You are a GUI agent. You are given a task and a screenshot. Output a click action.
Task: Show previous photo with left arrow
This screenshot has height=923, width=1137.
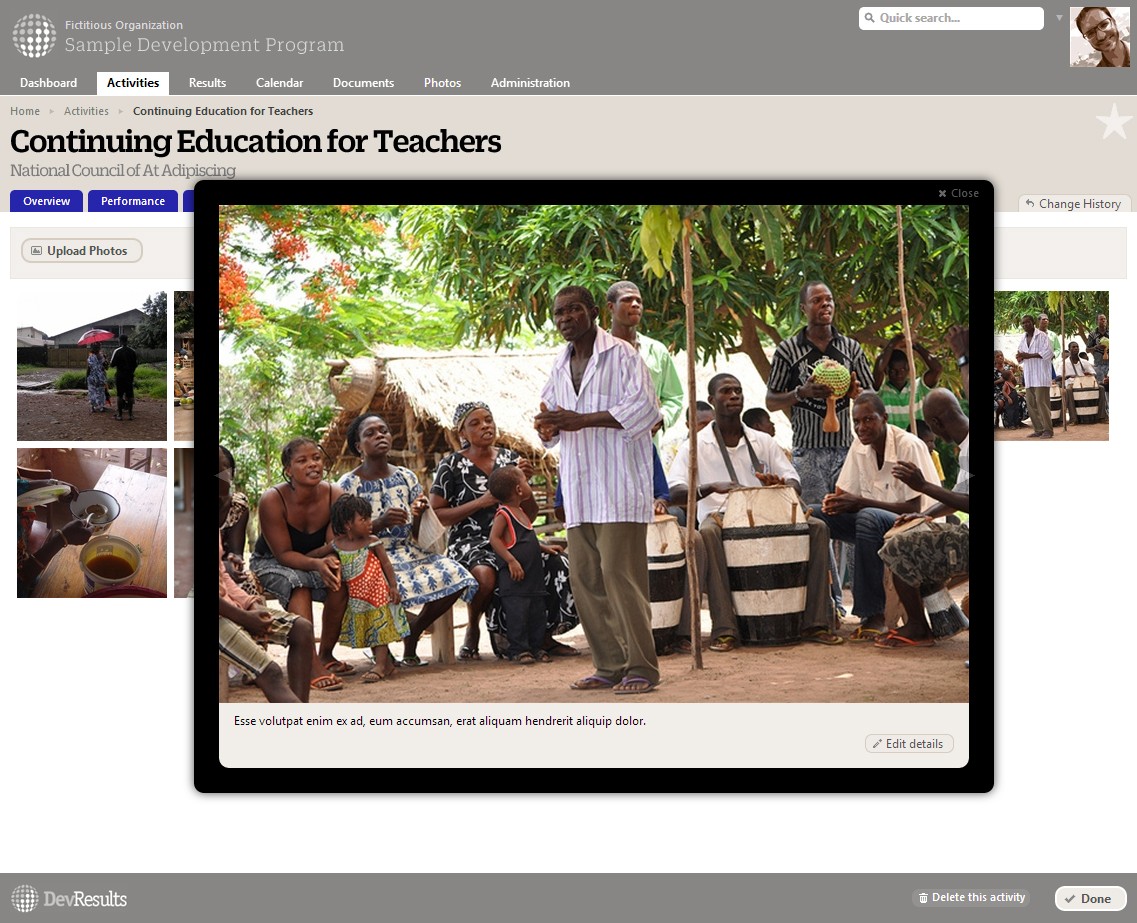pos(223,476)
